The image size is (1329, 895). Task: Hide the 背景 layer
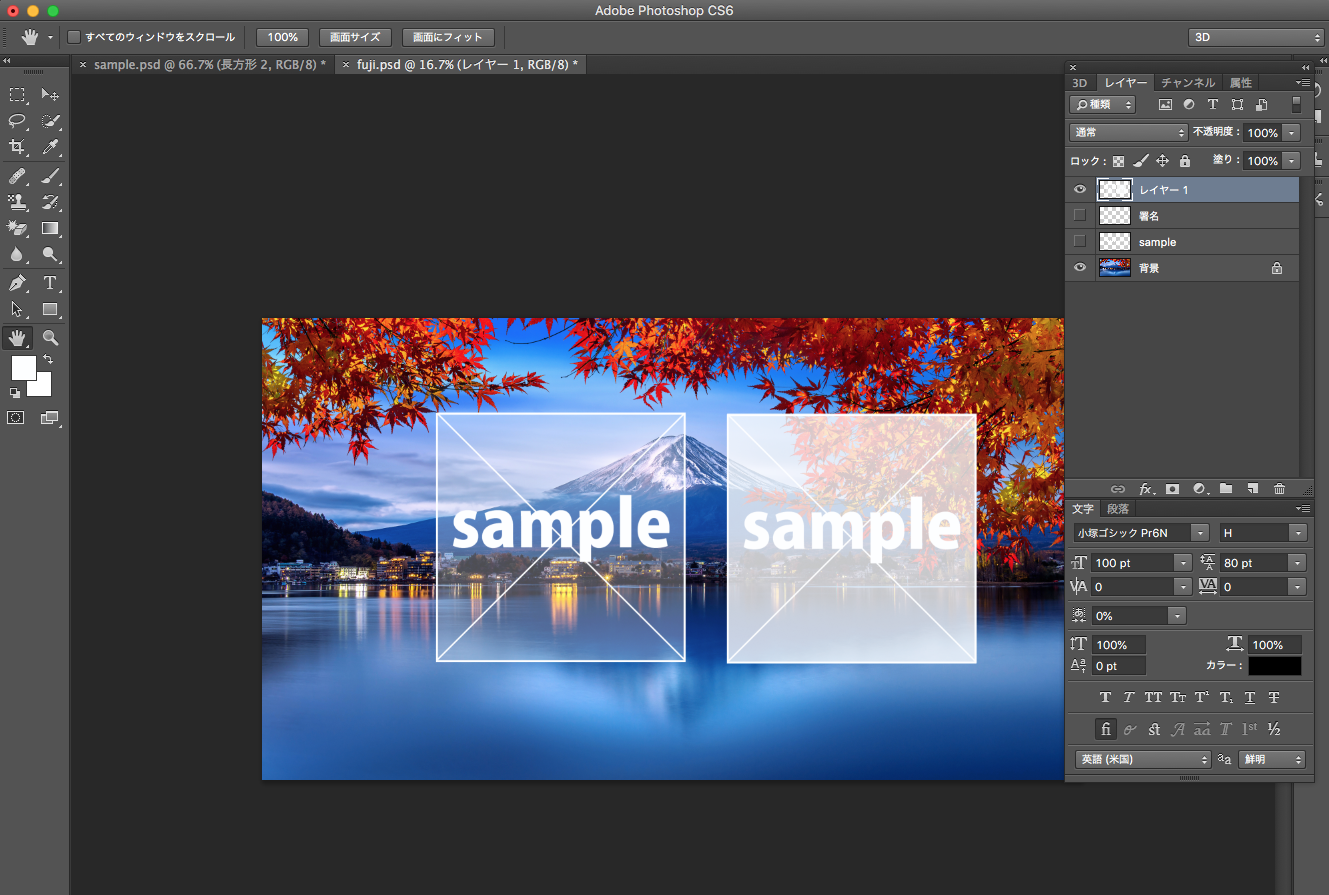click(x=1079, y=268)
